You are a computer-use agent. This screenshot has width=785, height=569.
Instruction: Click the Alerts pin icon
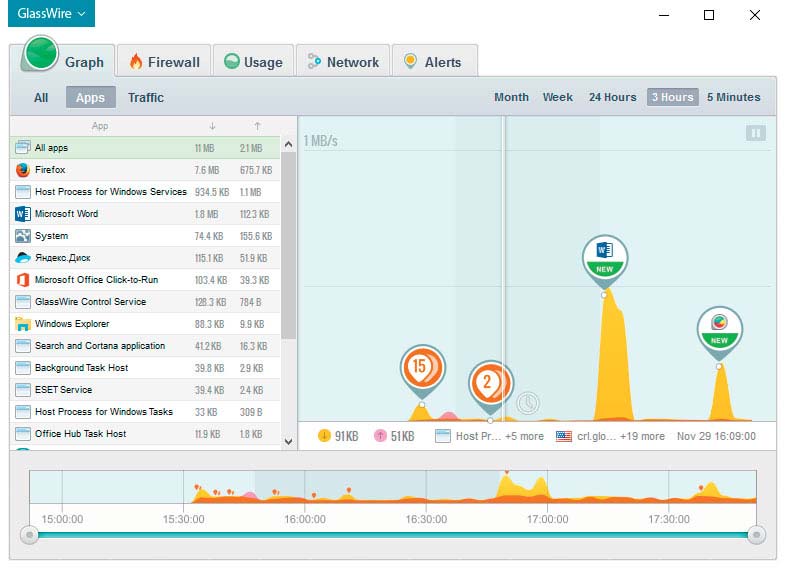click(411, 61)
